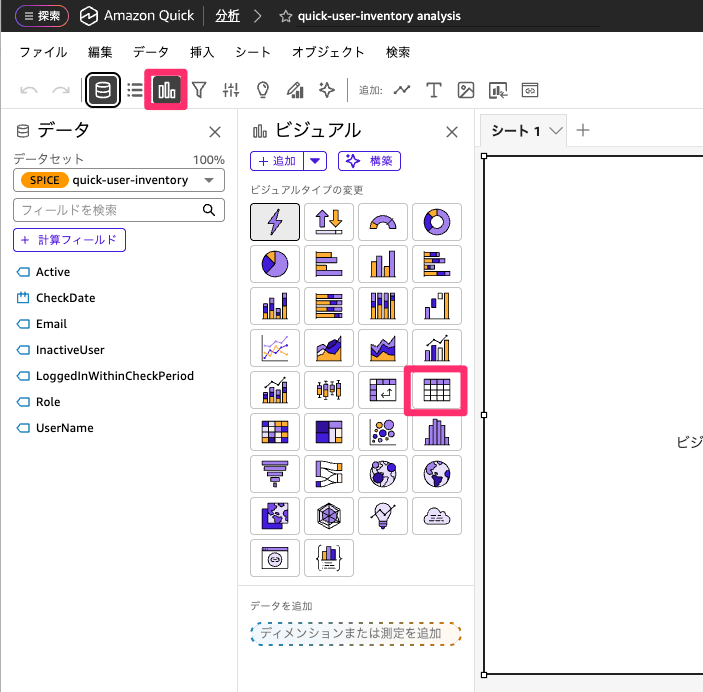Click the undo arrow in toolbar
703x692 pixels.
click(29, 90)
